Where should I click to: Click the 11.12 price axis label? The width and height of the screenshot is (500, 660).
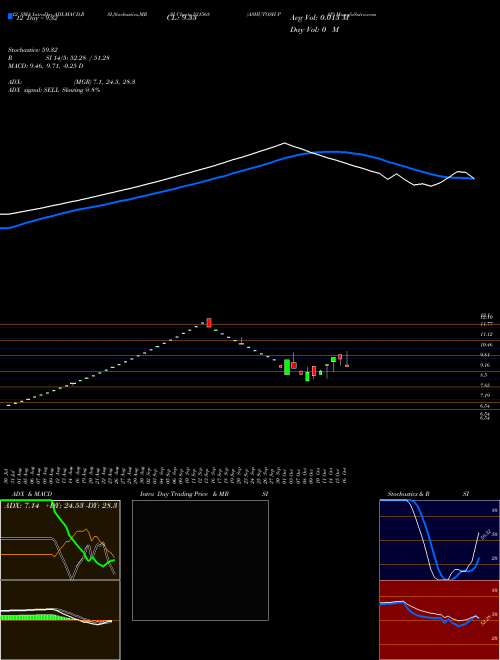(x=487, y=334)
